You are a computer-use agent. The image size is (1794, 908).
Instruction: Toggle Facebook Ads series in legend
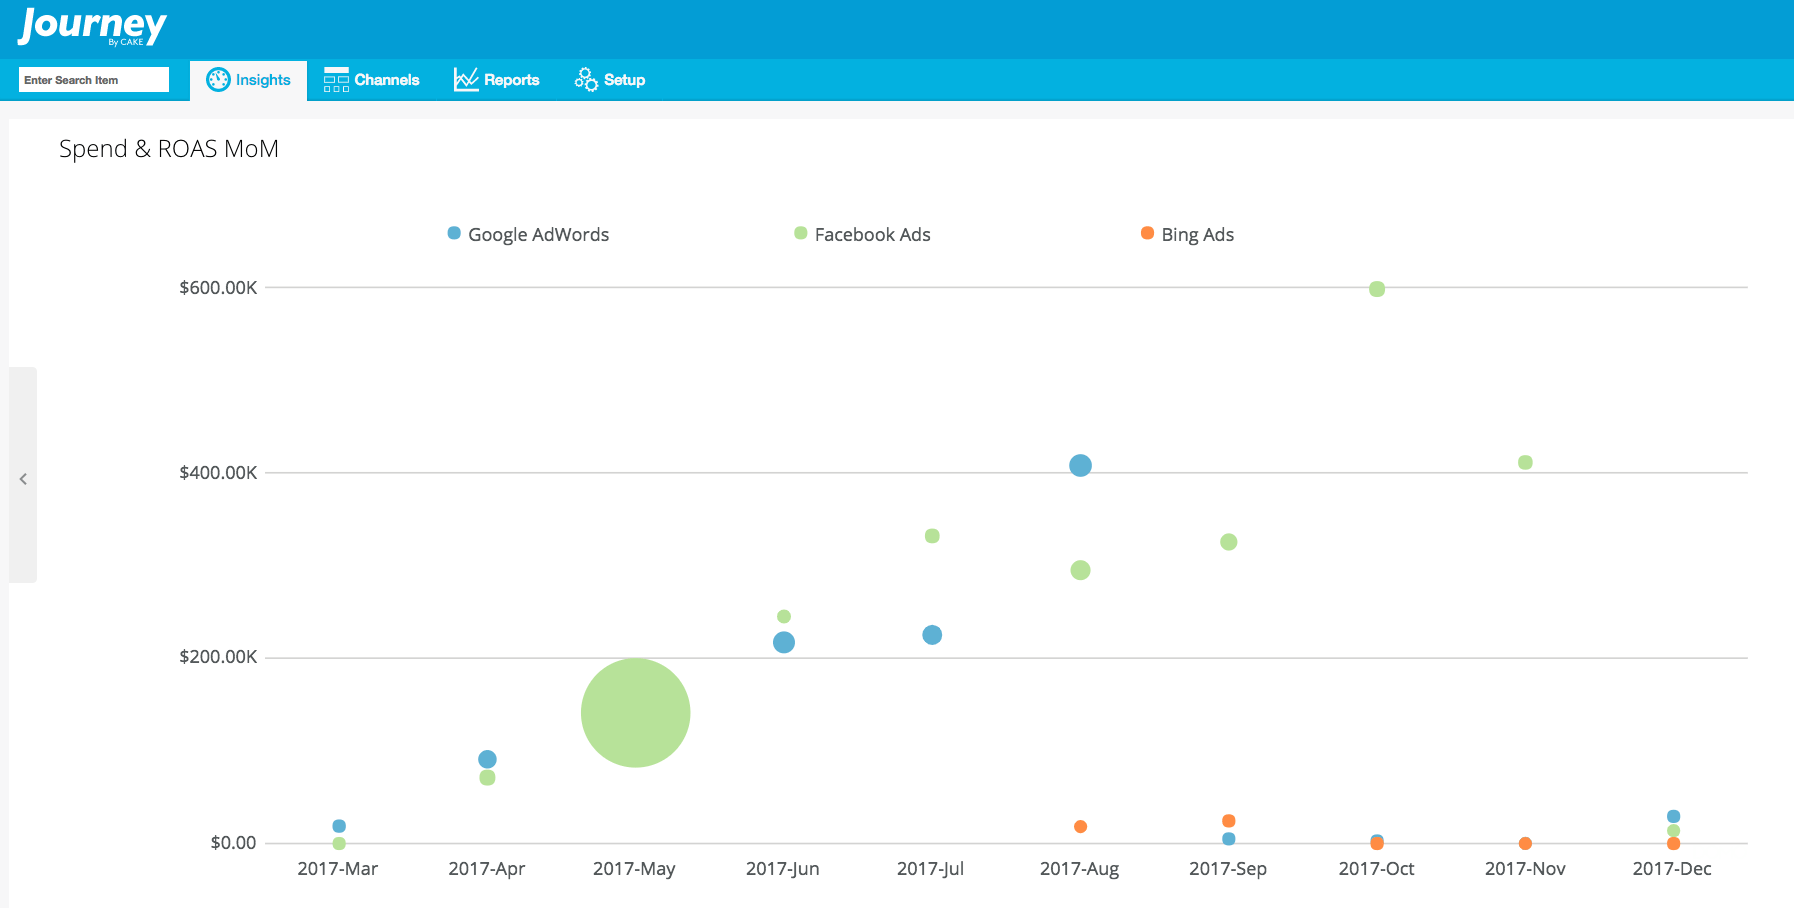tap(872, 234)
